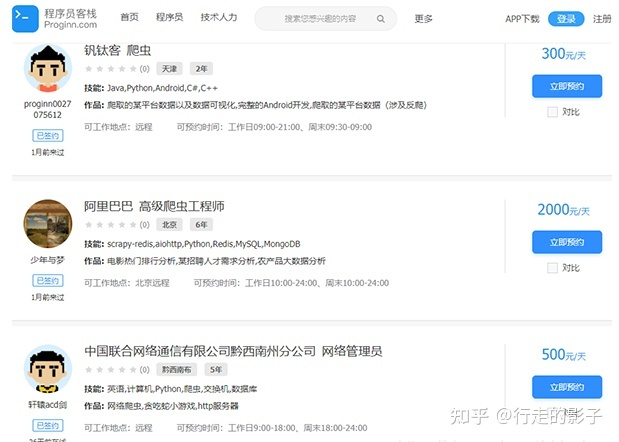Go to 首页 nav item
The width and height of the screenshot is (619, 442).
click(129, 17)
